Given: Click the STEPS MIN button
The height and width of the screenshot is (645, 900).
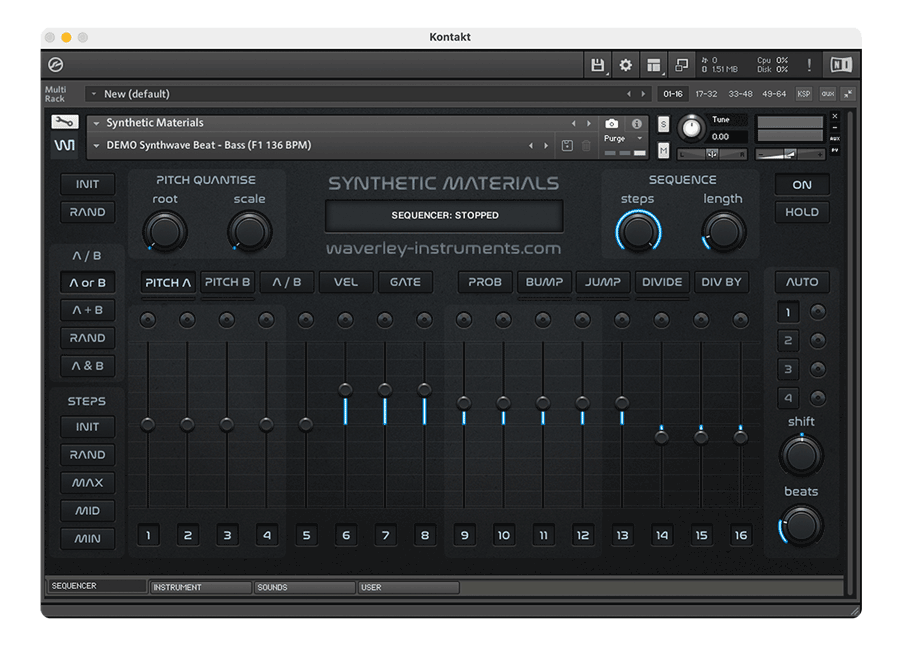Looking at the screenshot, I should tap(87, 538).
